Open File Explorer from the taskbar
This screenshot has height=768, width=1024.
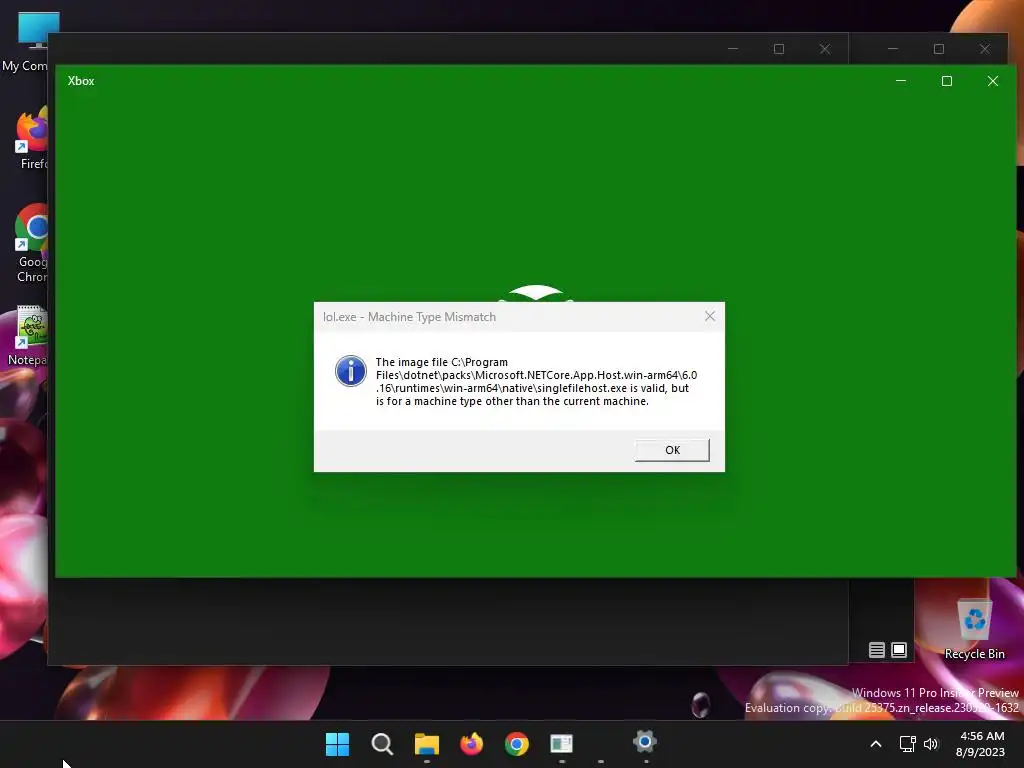click(x=426, y=744)
